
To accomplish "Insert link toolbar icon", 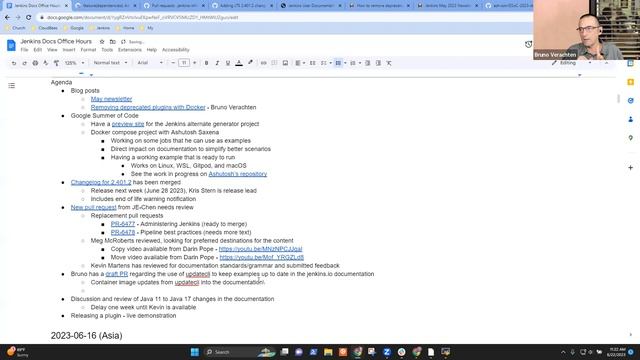I will tap(264, 63).
